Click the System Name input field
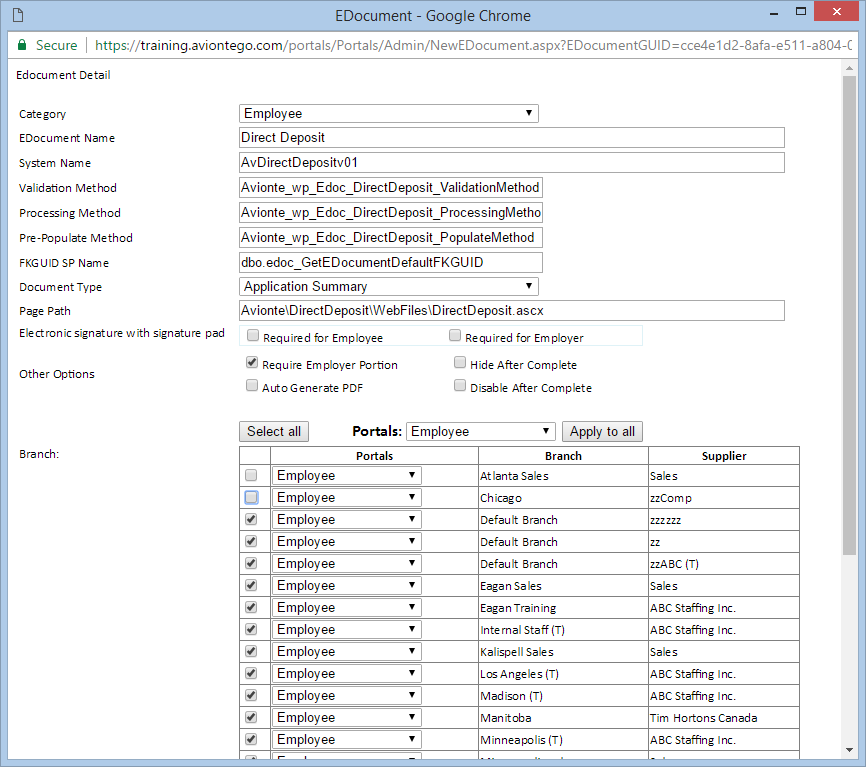This screenshot has height=767, width=866. pyautogui.click(x=511, y=162)
